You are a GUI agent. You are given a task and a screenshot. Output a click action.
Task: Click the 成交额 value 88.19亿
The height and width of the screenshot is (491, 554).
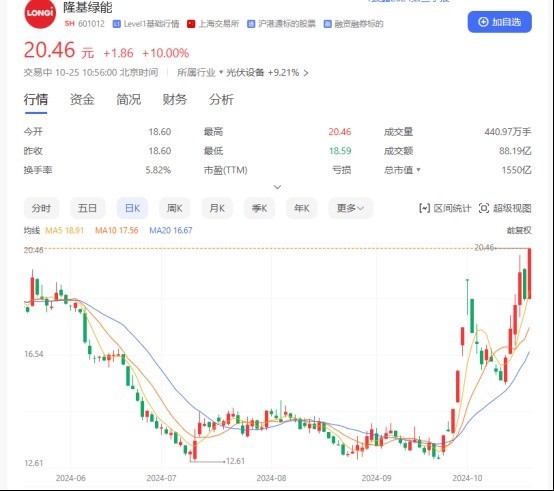point(515,151)
